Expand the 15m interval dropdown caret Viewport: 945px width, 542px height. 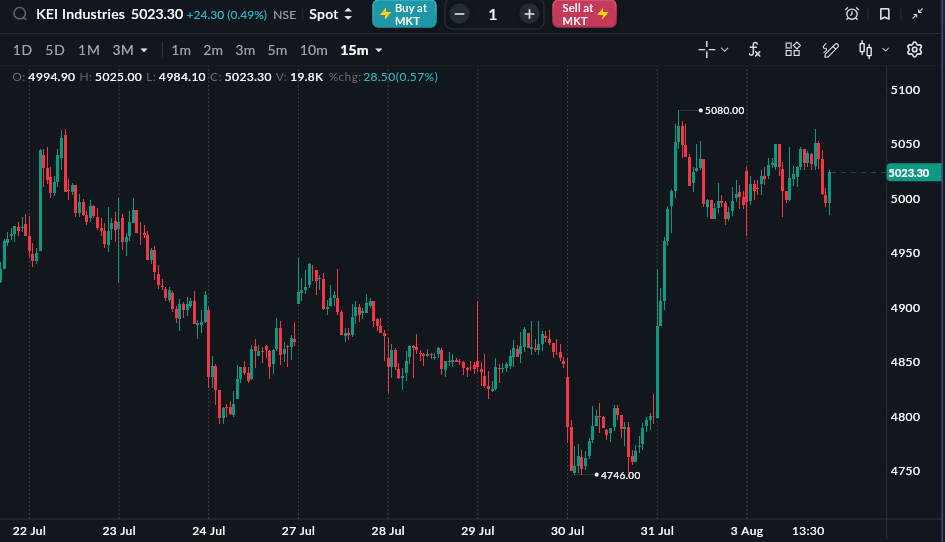(x=378, y=51)
